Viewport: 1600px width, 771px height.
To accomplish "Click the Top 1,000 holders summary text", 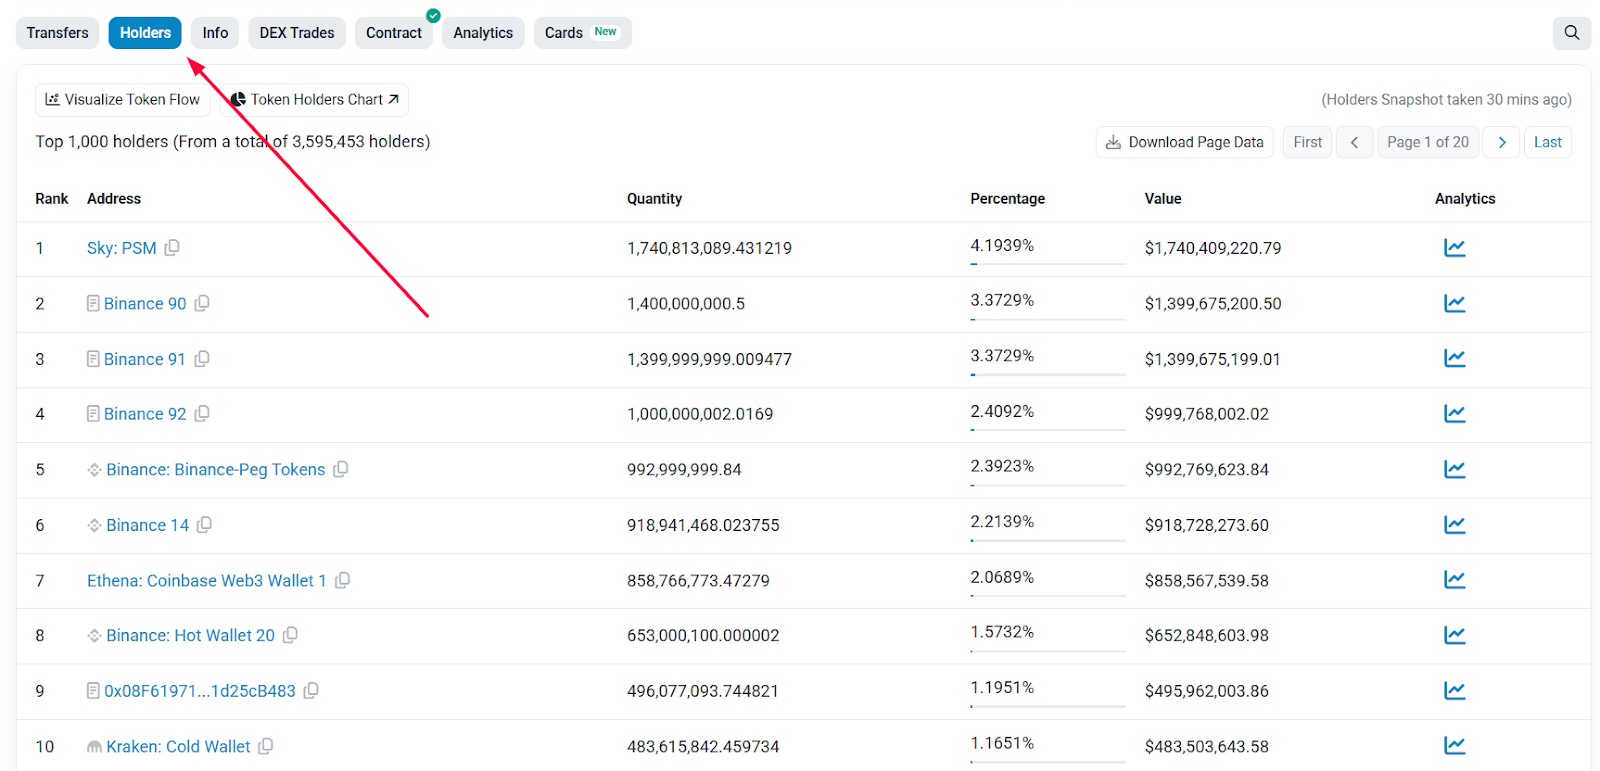I will point(233,141).
